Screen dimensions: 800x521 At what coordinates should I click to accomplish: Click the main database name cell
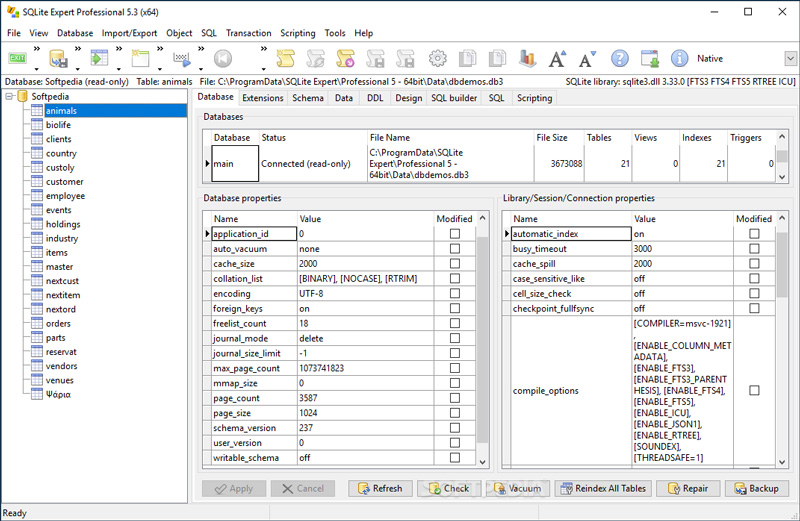[235, 163]
